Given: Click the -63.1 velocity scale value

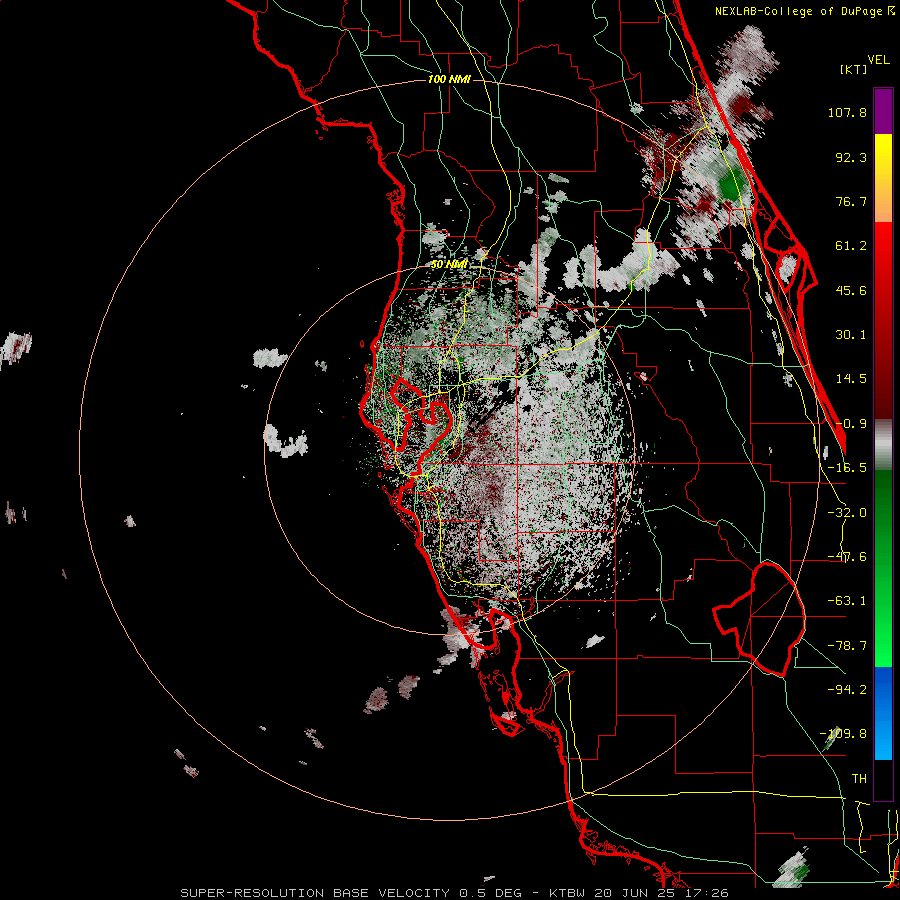Looking at the screenshot, I should (847, 601).
